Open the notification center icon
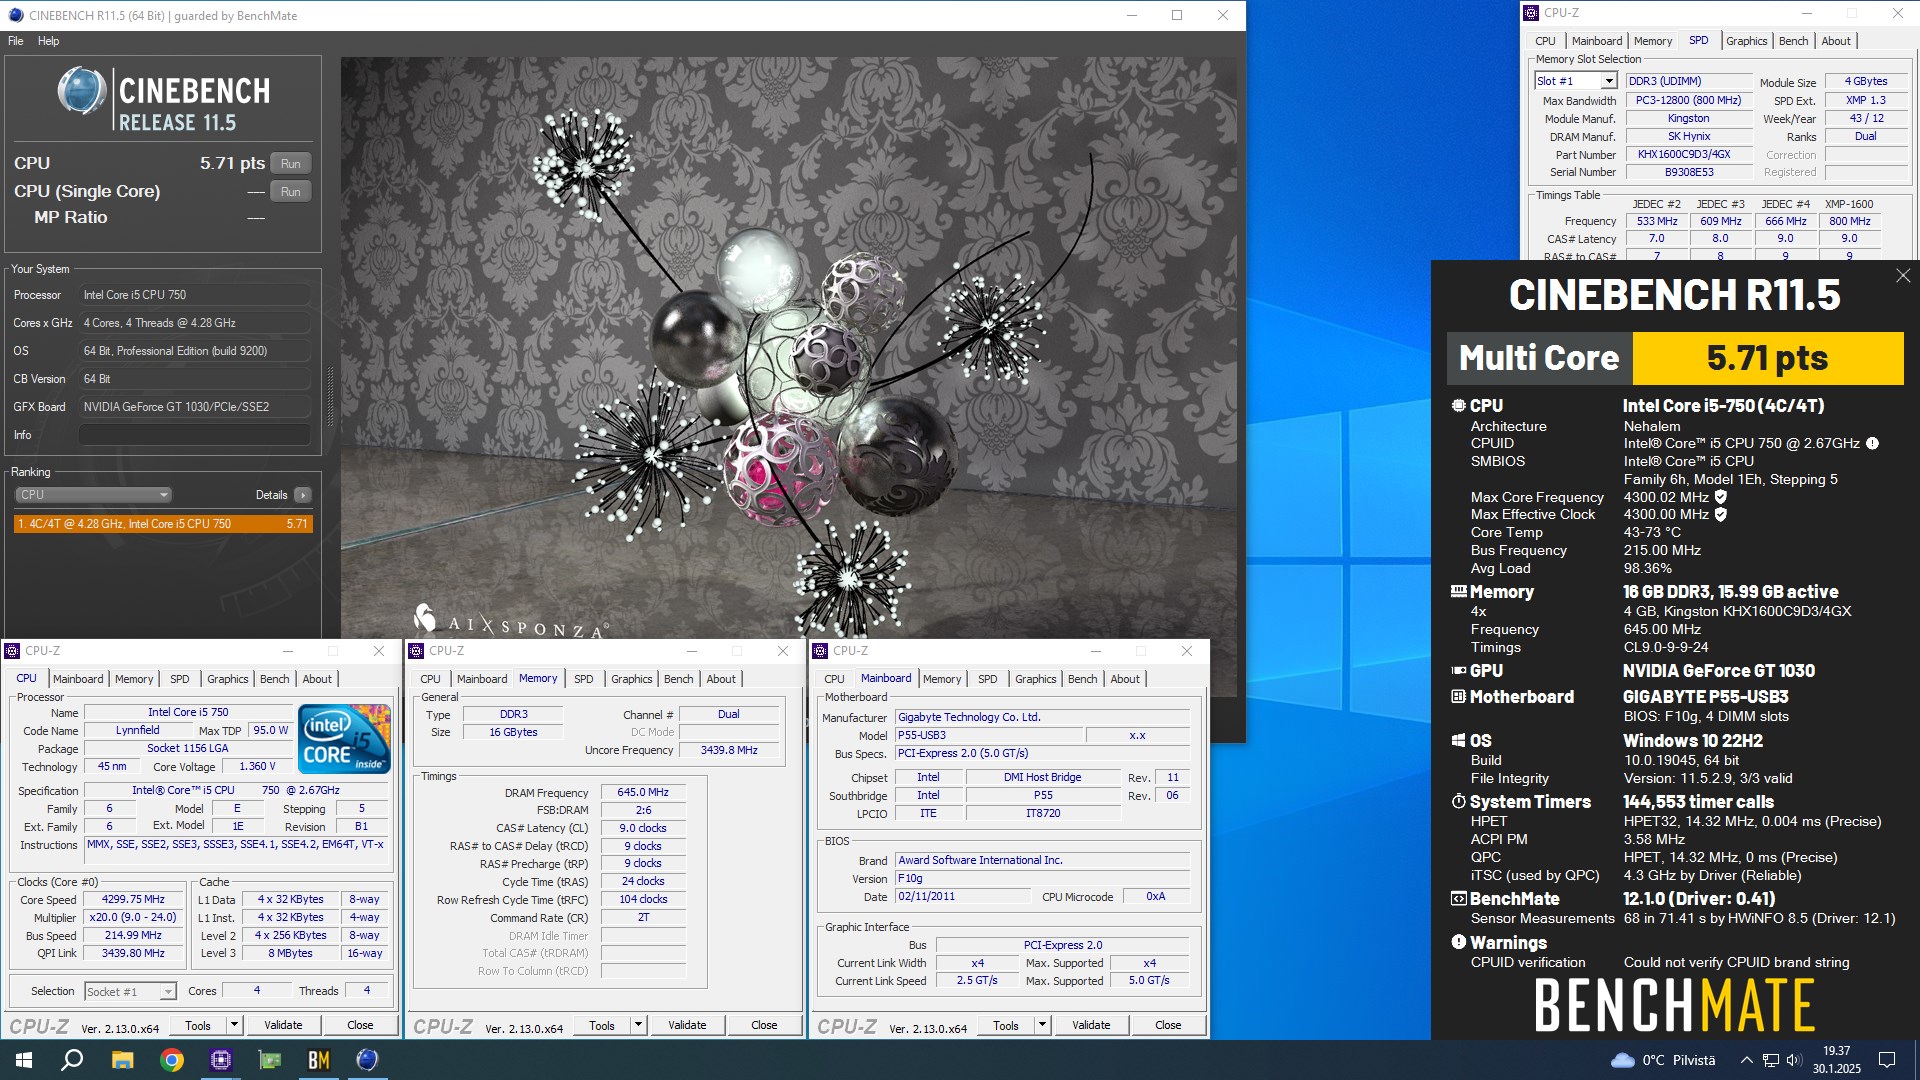 (1887, 1060)
